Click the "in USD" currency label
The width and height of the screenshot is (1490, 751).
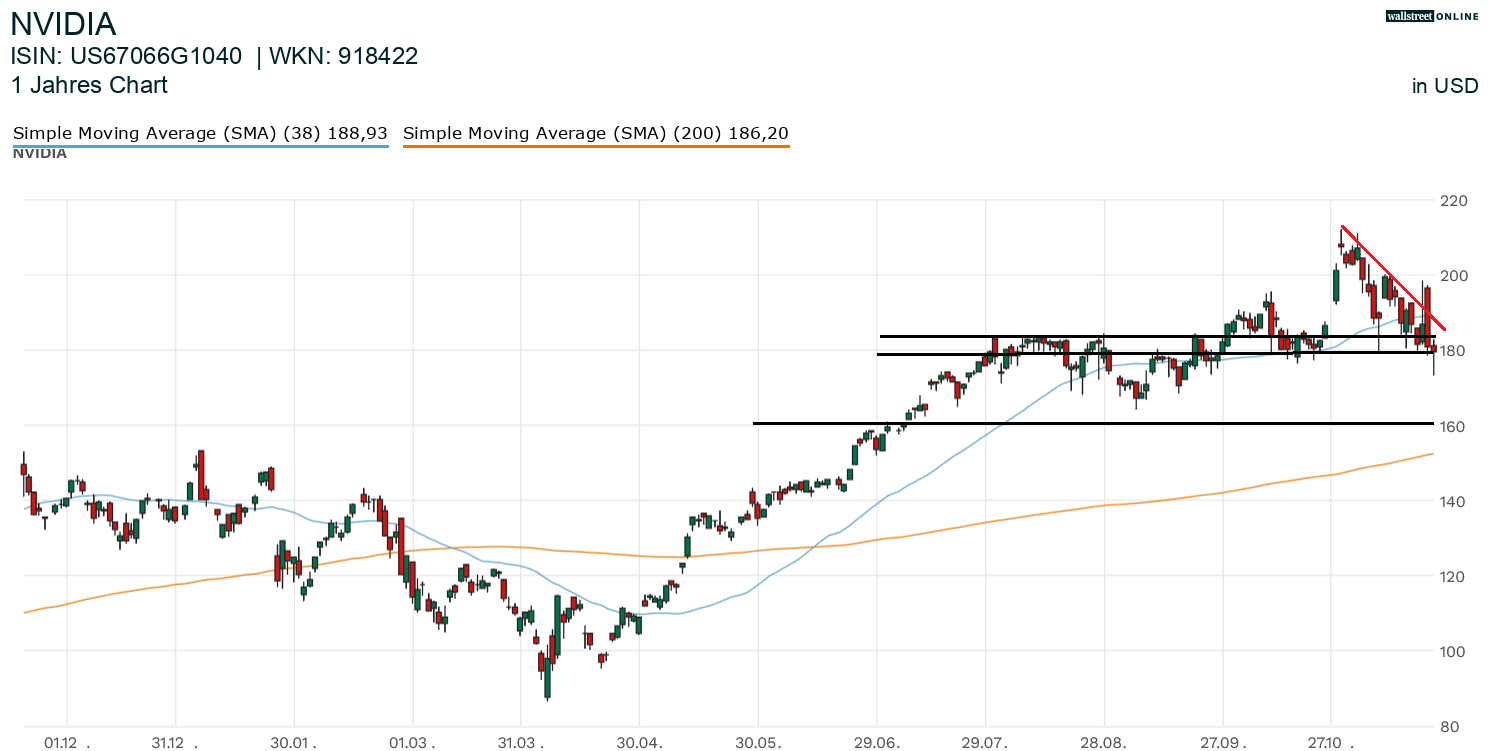[1444, 86]
